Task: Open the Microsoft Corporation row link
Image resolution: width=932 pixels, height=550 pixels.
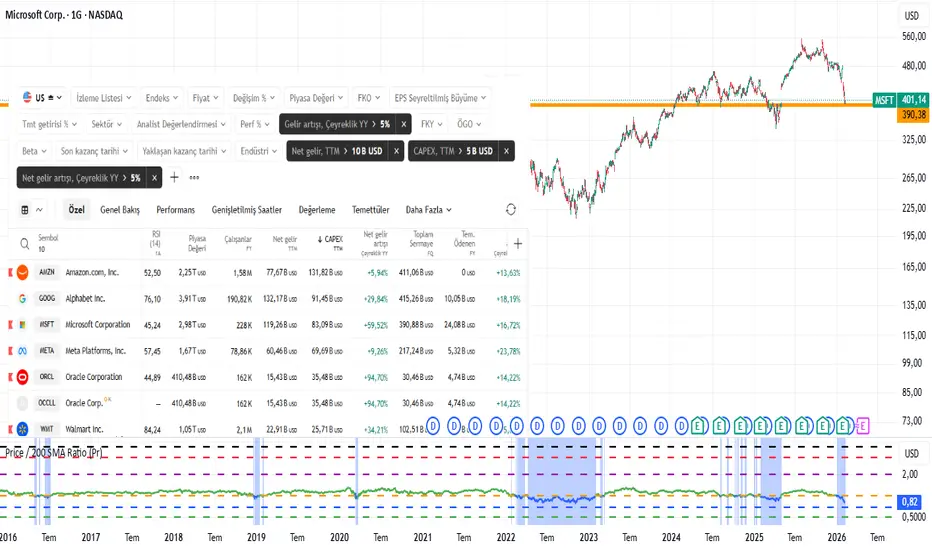Action: pyautogui.click(x=98, y=325)
